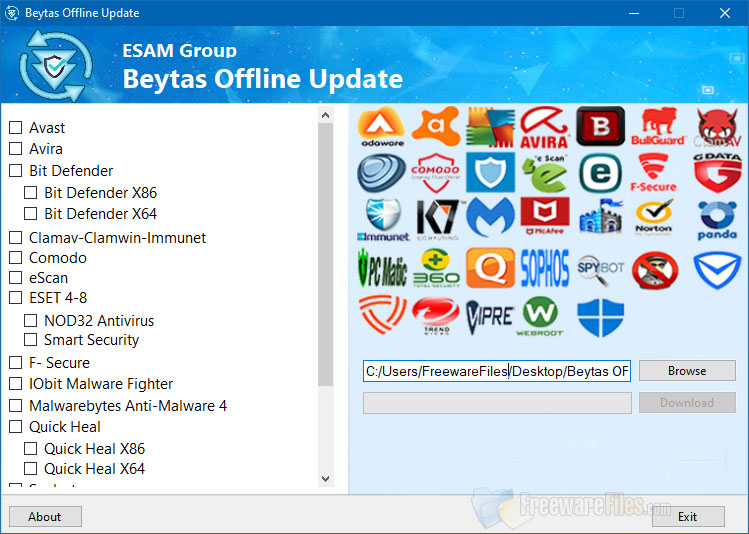Image resolution: width=749 pixels, height=534 pixels.
Task: Check Quick Heal X64 option
Action: point(31,469)
